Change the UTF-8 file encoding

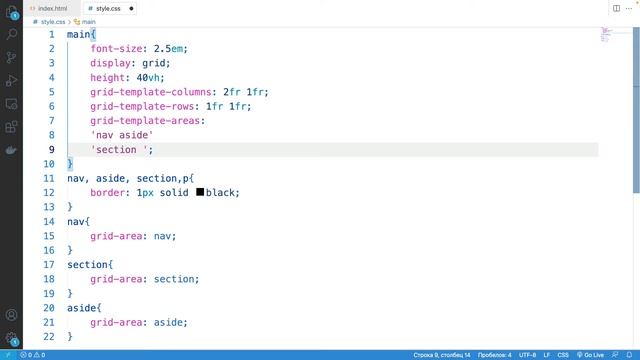[527, 355]
